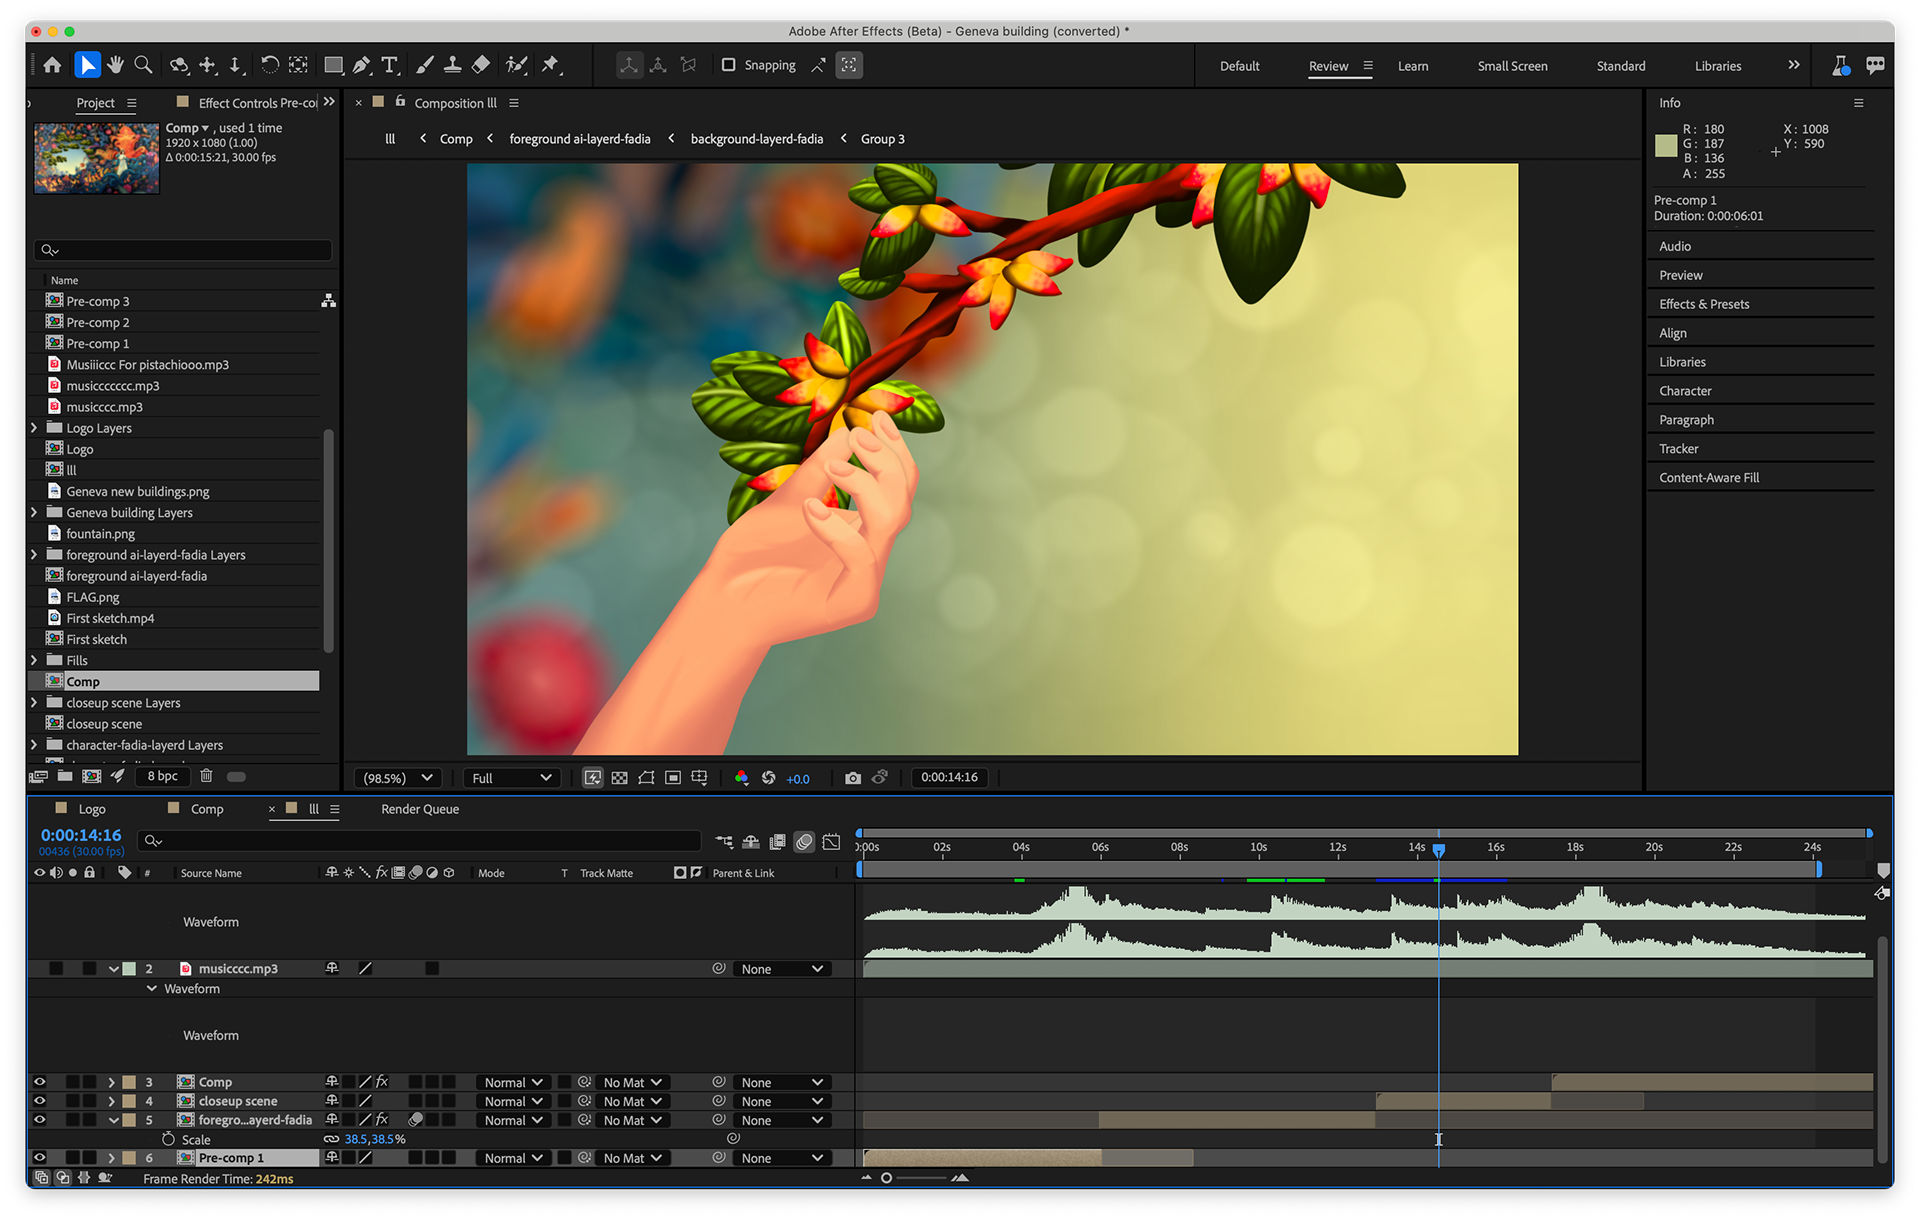Take a snapshot with camera icon
1920x1219 pixels.
coord(853,778)
